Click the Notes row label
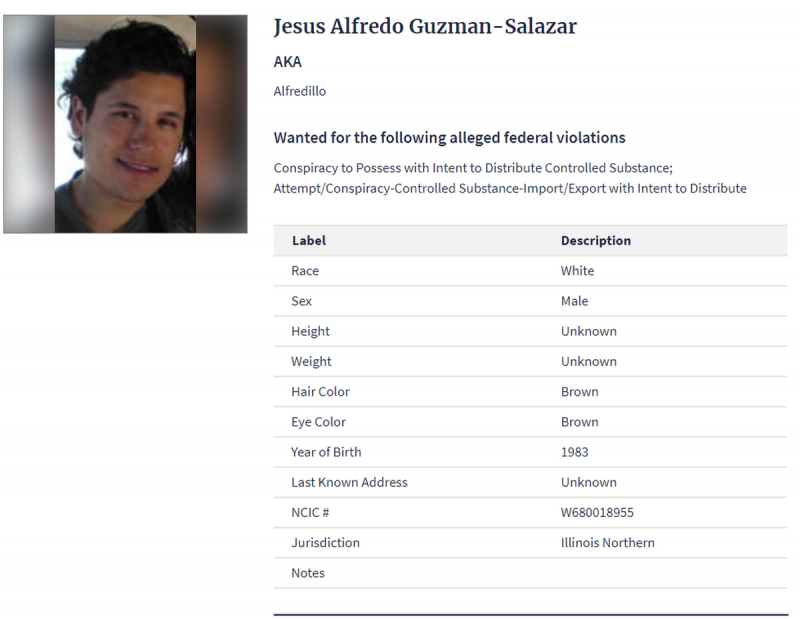800x619 pixels. pyautogui.click(x=308, y=573)
